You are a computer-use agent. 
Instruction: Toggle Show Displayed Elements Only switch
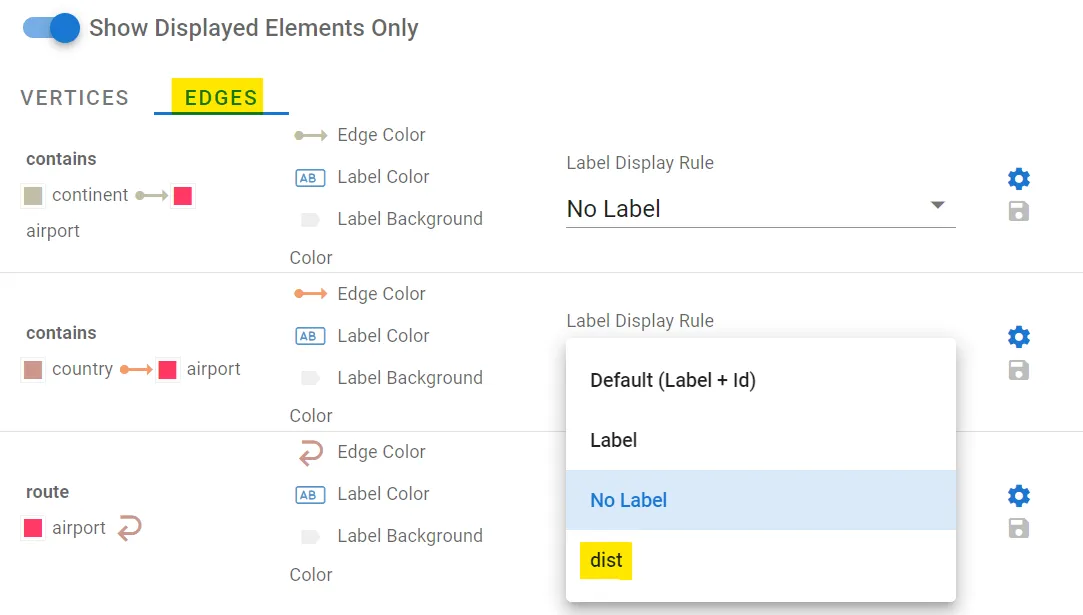[51, 28]
